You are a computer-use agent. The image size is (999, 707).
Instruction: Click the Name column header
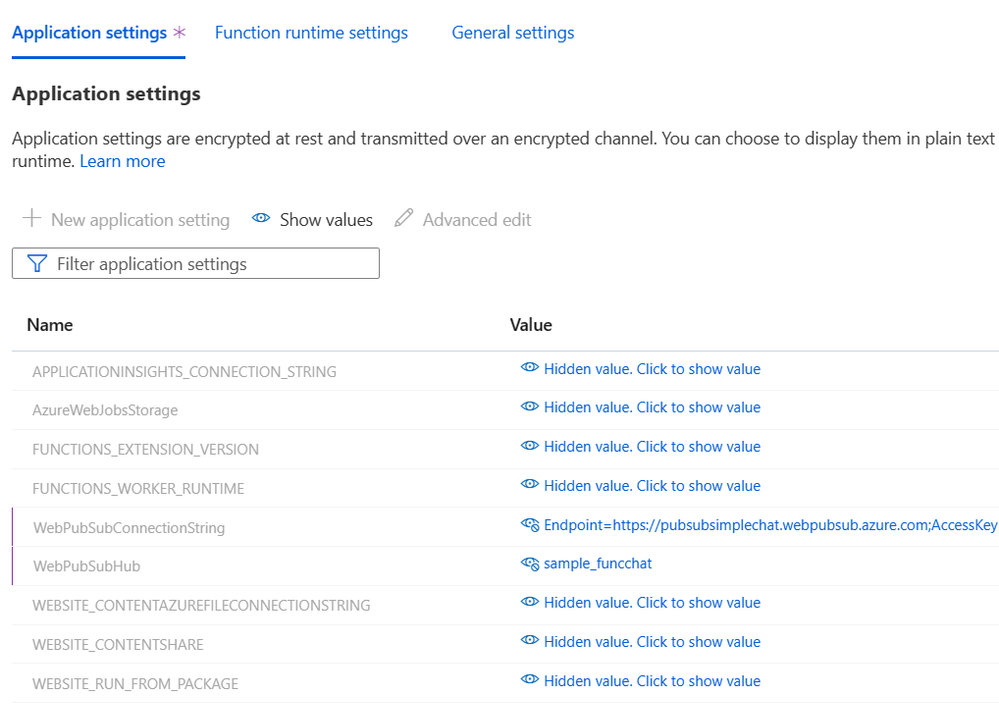pos(49,325)
